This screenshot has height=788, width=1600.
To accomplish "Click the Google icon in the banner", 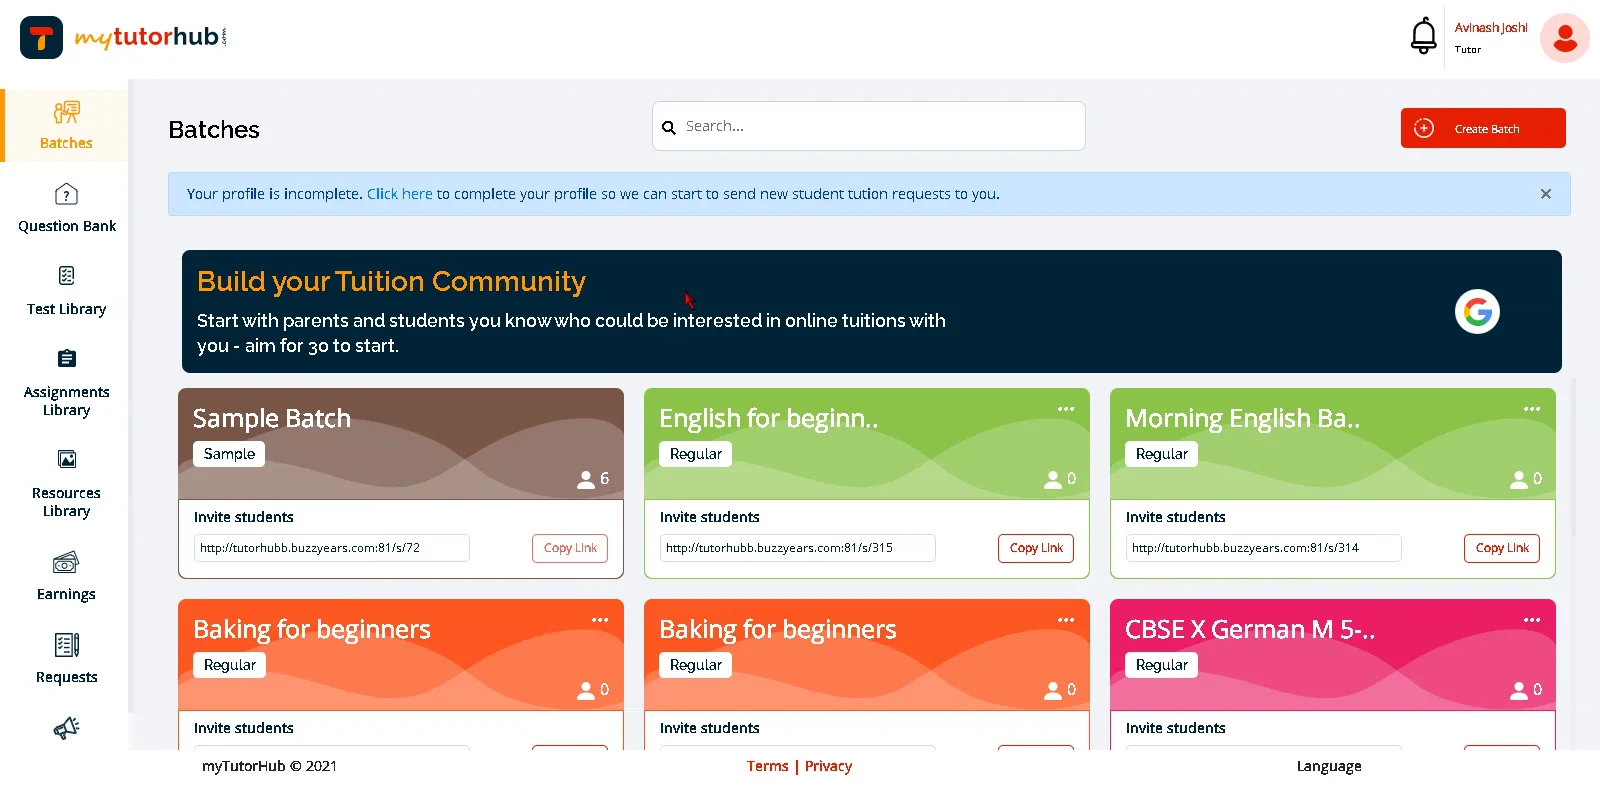I will (1477, 312).
